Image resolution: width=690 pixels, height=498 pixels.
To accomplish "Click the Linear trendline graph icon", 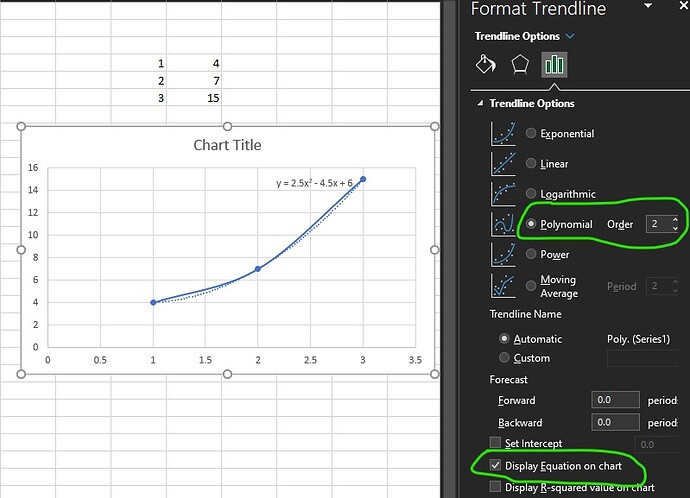I will [x=503, y=164].
